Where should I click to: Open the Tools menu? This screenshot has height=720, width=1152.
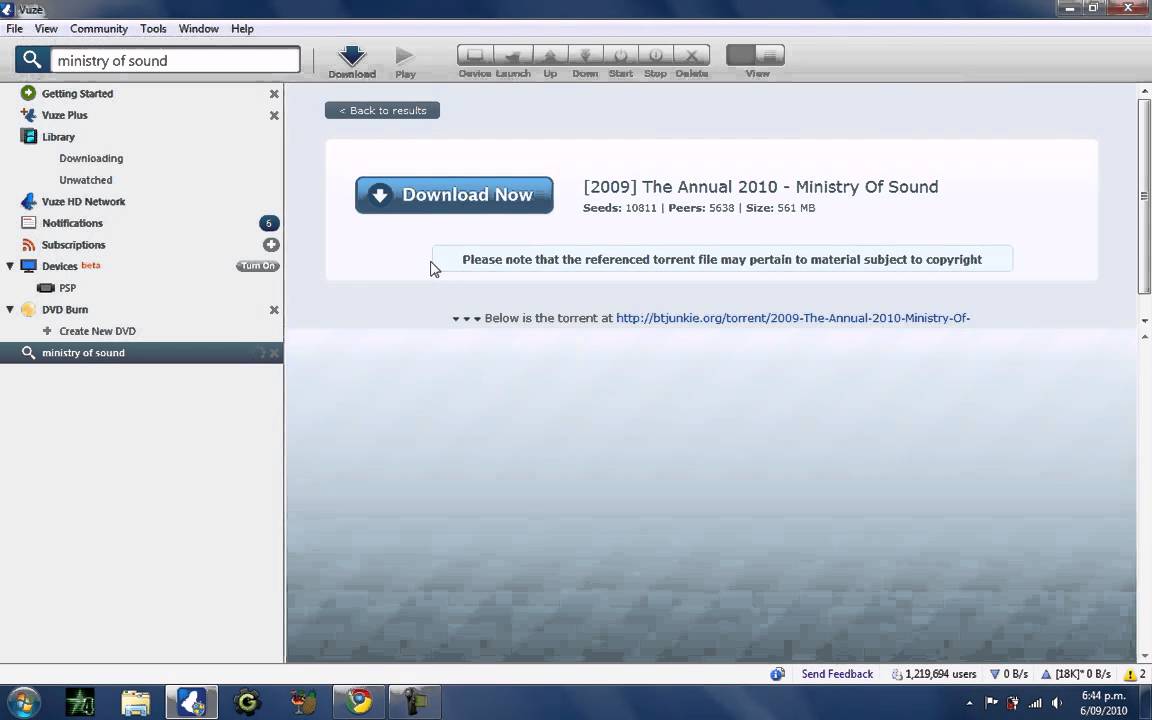click(153, 29)
